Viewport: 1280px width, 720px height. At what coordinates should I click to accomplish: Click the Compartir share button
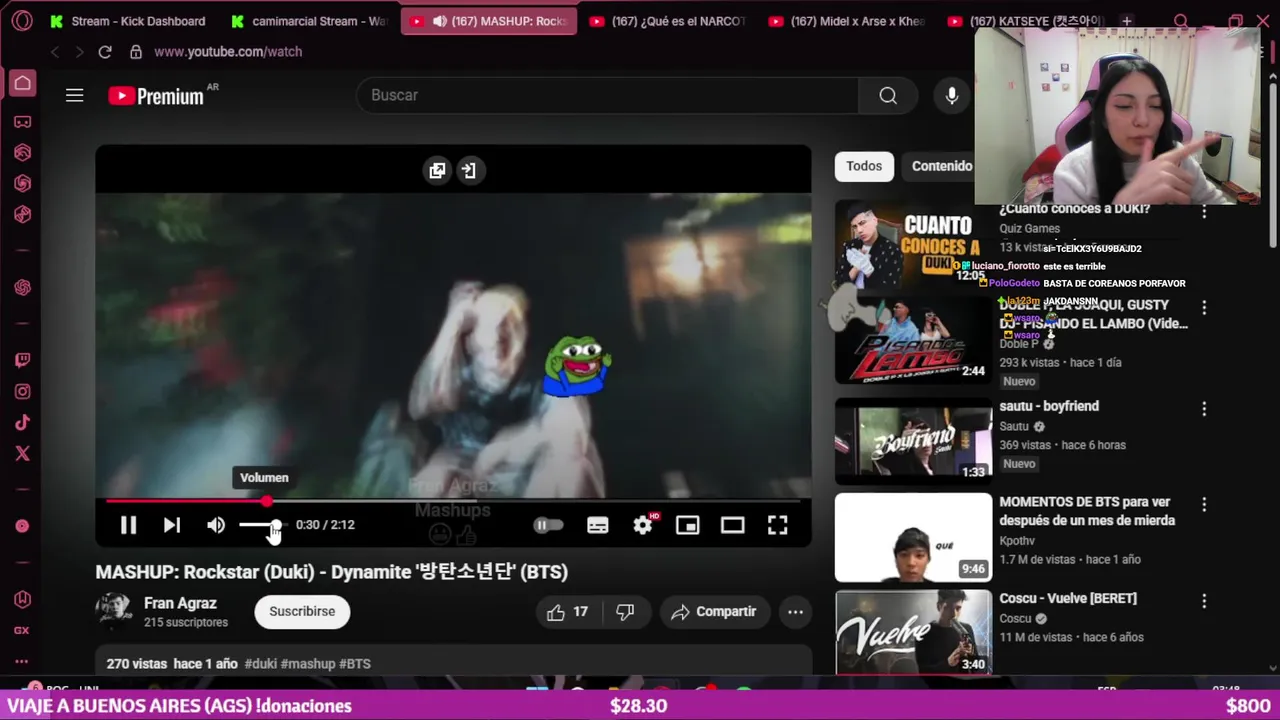pos(714,612)
